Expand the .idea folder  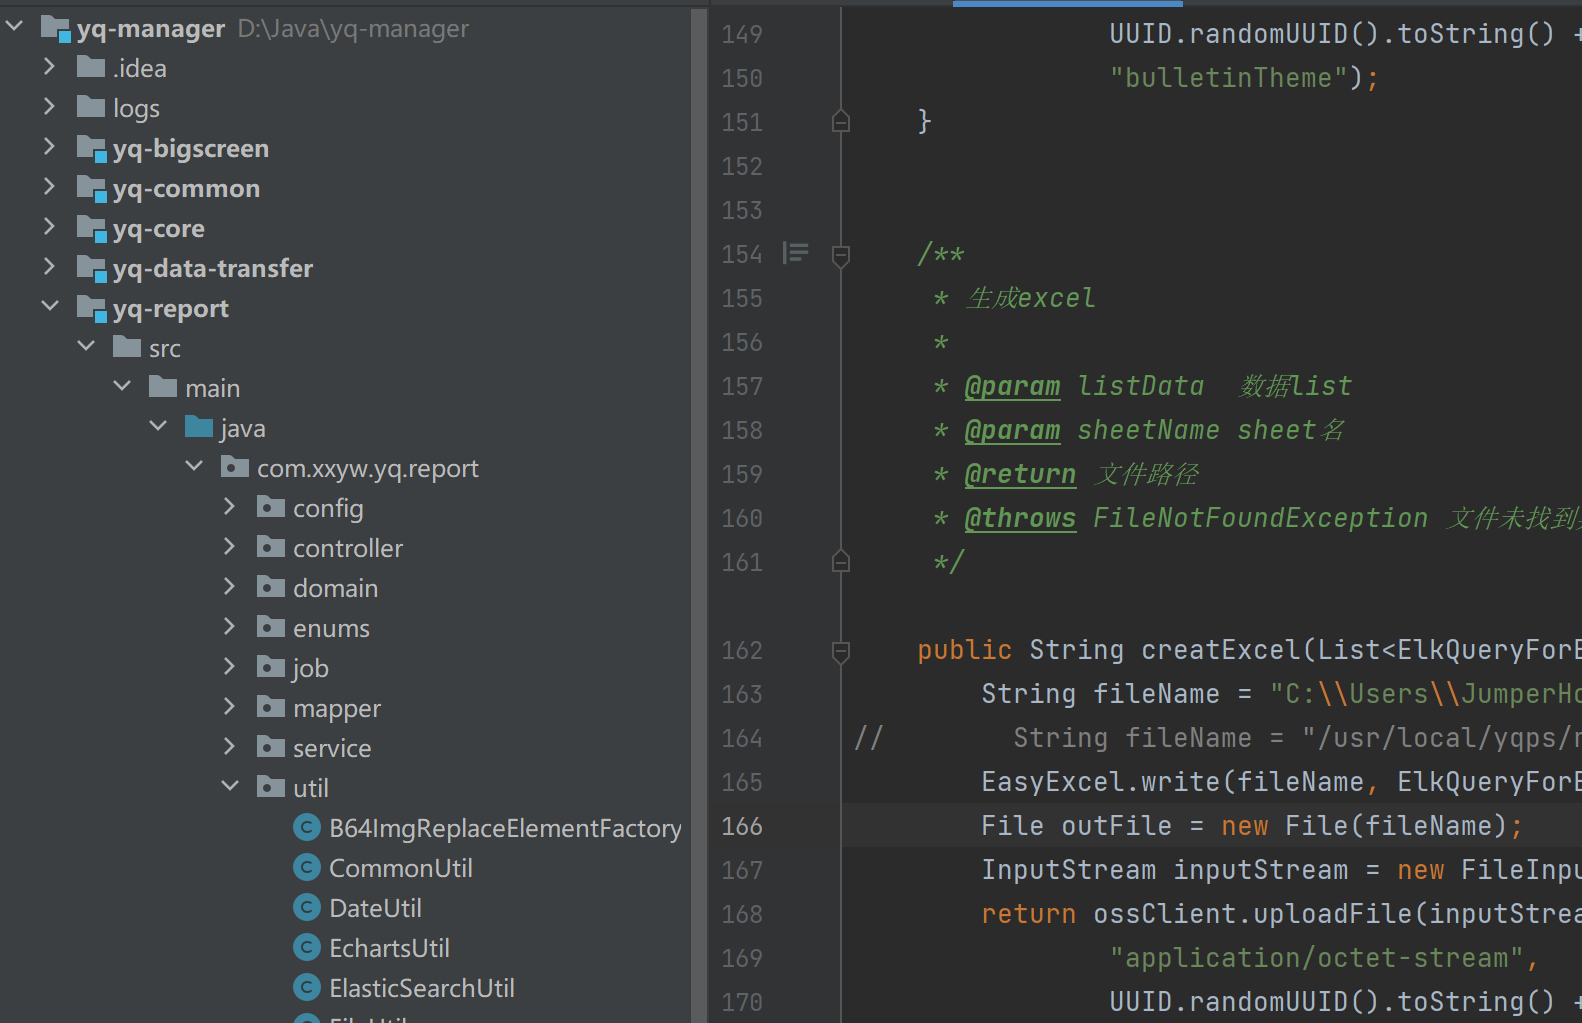tap(49, 67)
